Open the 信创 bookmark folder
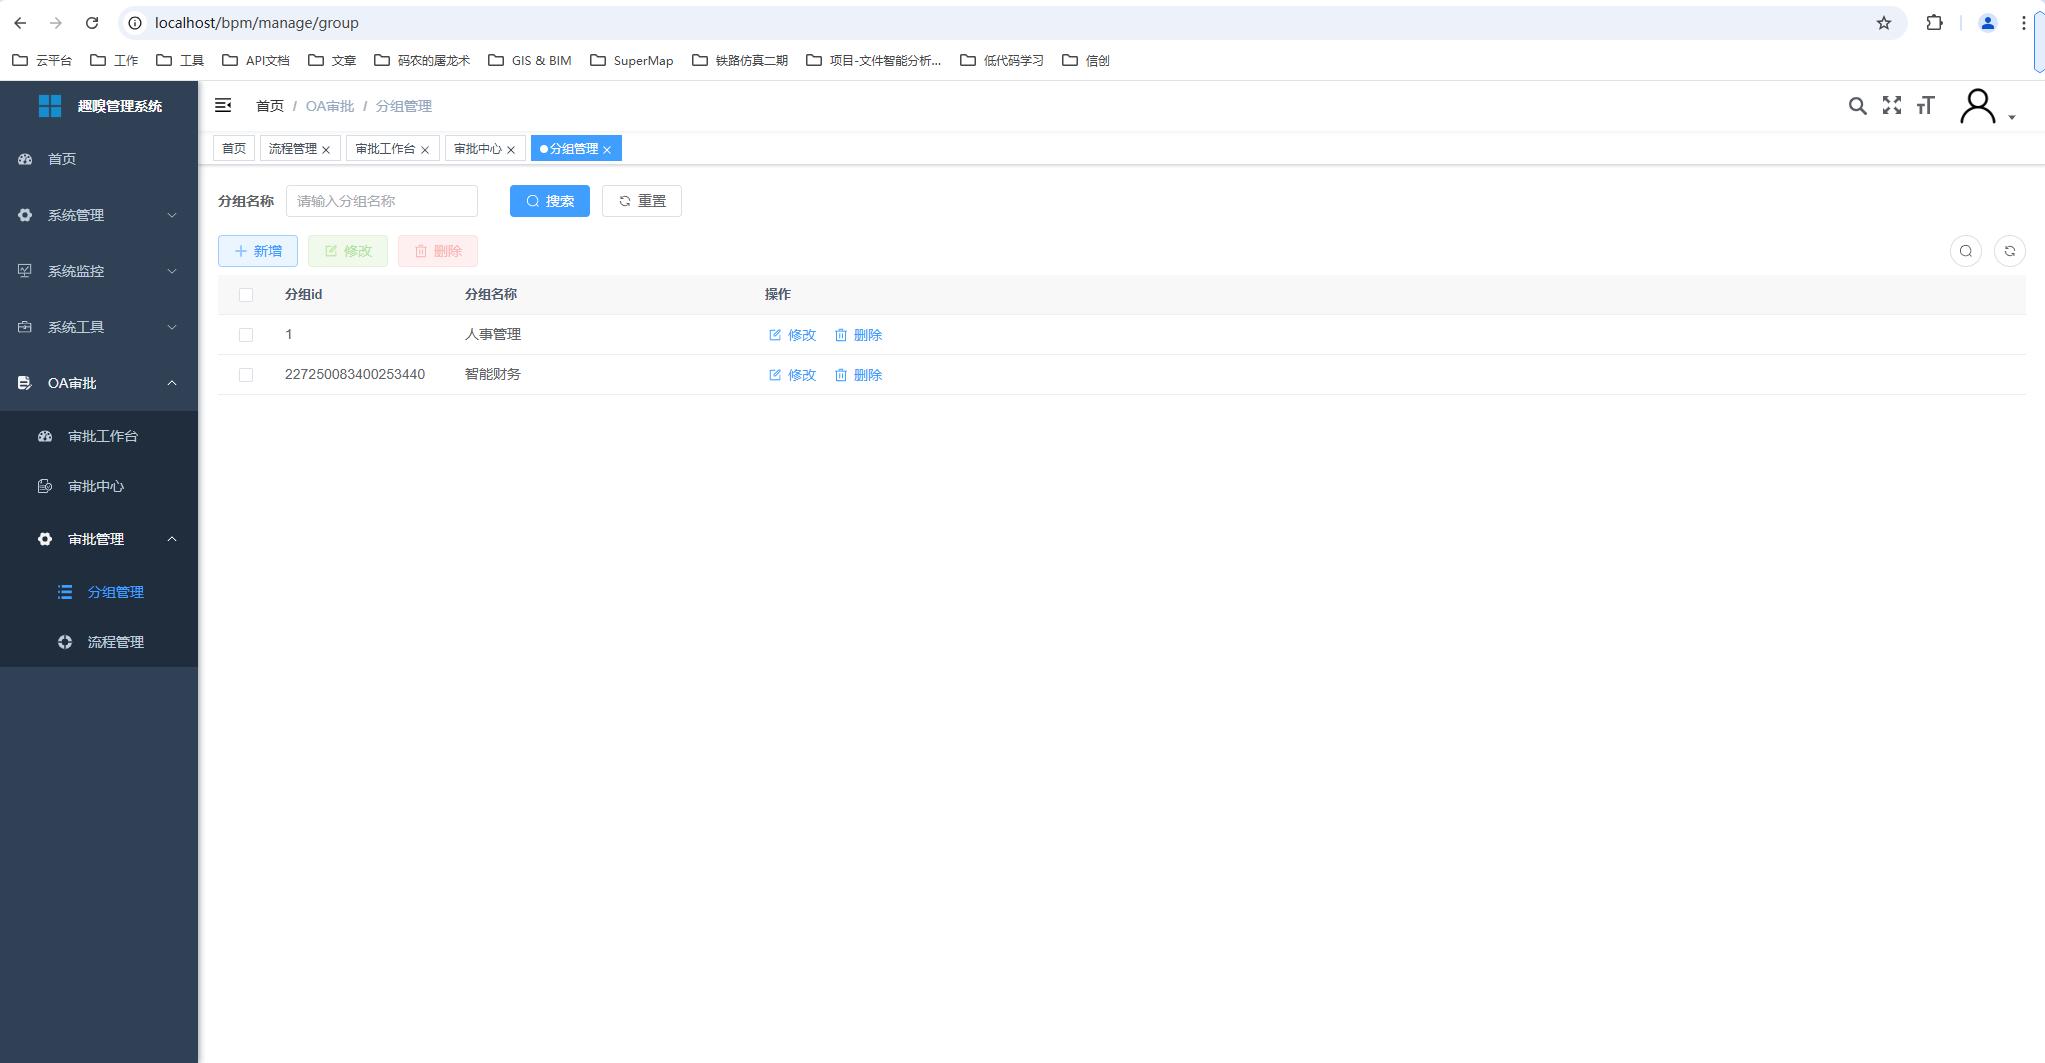 (x=1086, y=60)
